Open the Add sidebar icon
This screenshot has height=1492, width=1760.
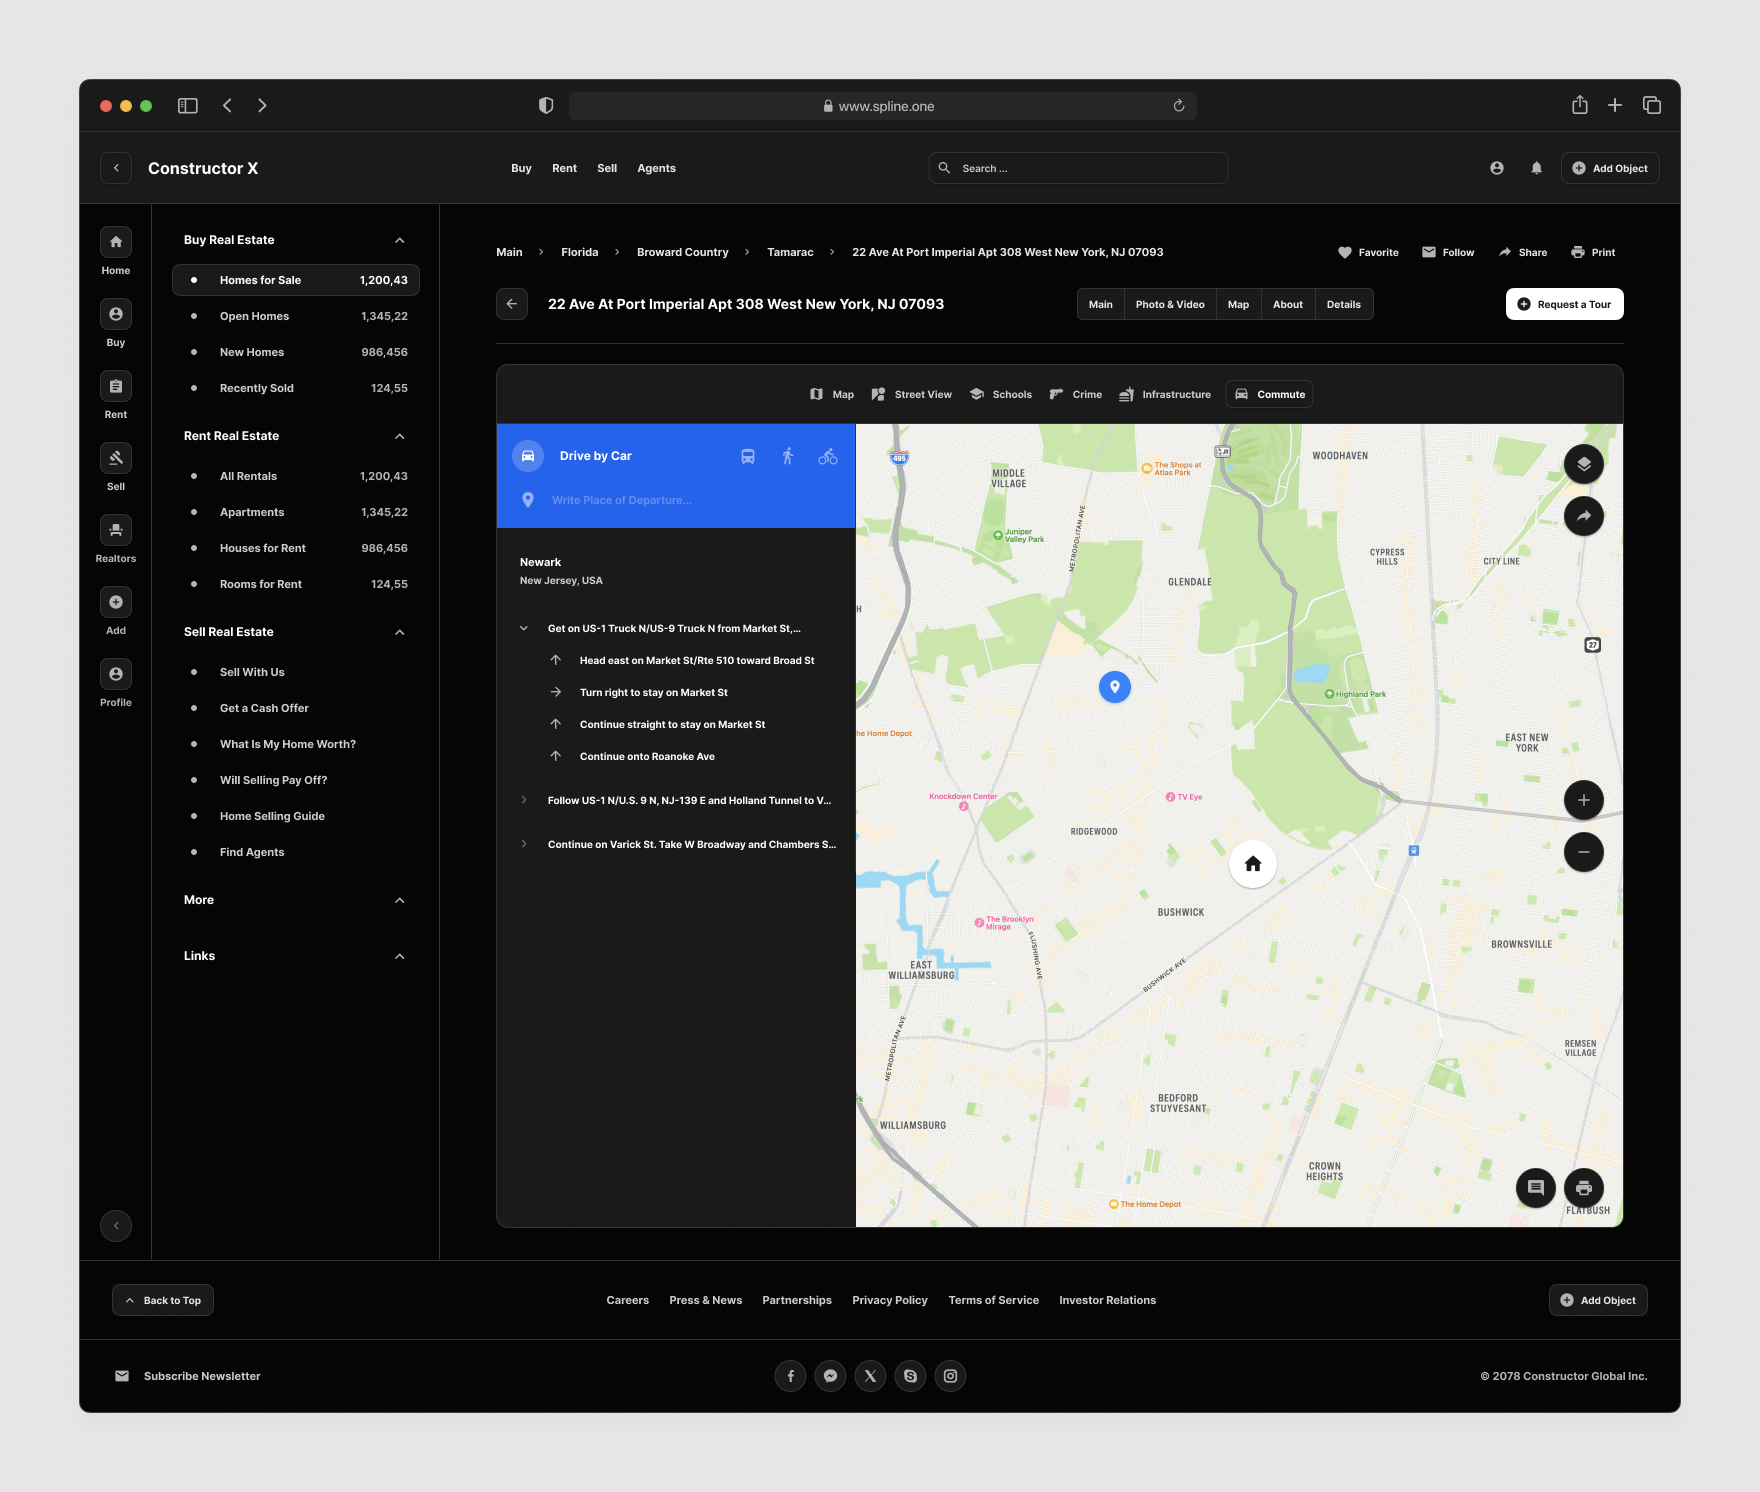coord(116,602)
